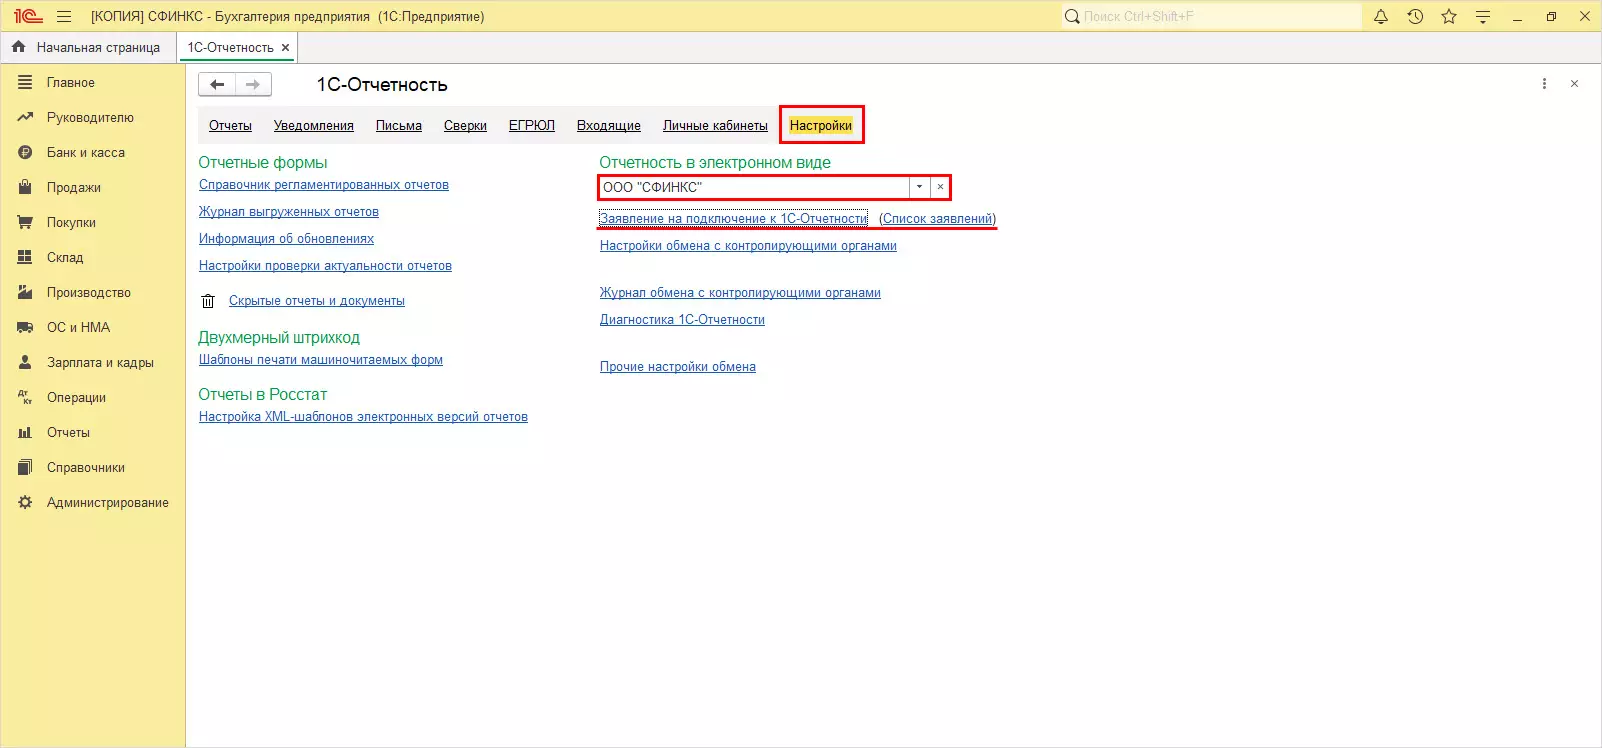1602x748 pixels.
Task: Expand the organization dropdown arrow
Action: point(919,187)
